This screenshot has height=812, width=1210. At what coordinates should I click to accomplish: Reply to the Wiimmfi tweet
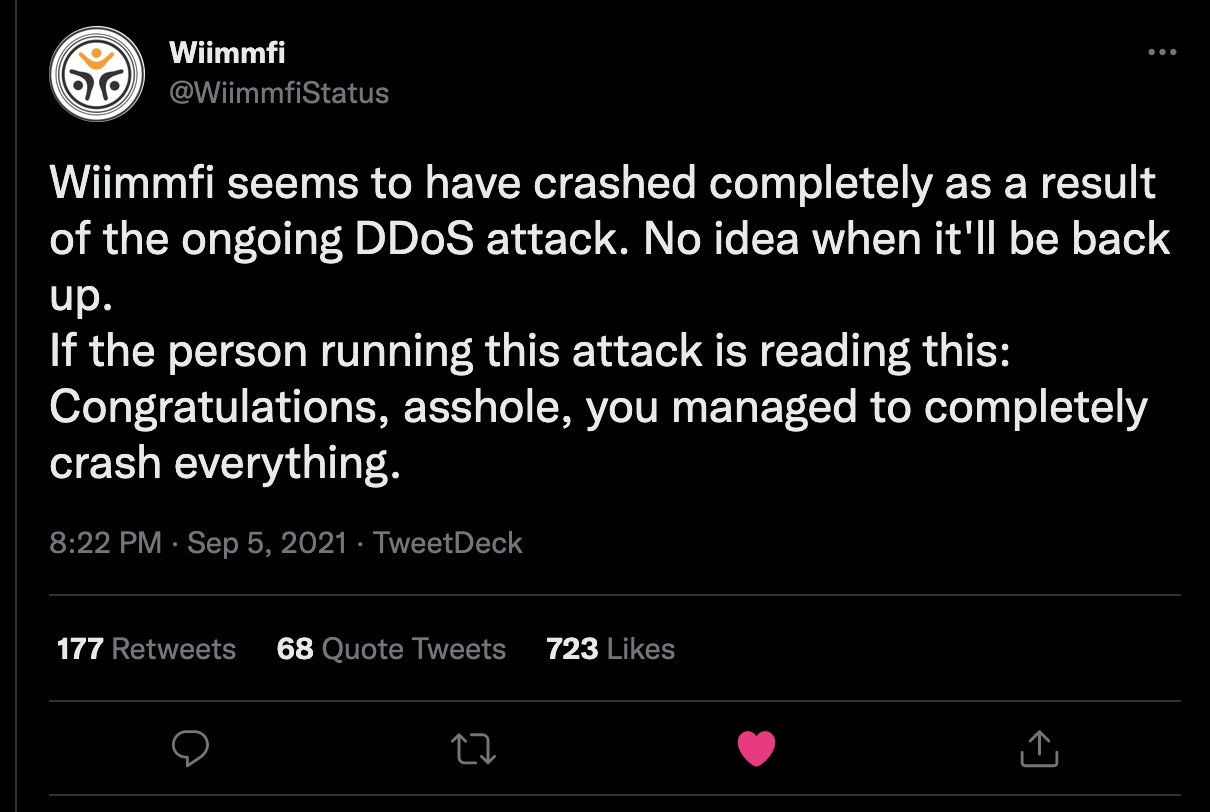189,747
